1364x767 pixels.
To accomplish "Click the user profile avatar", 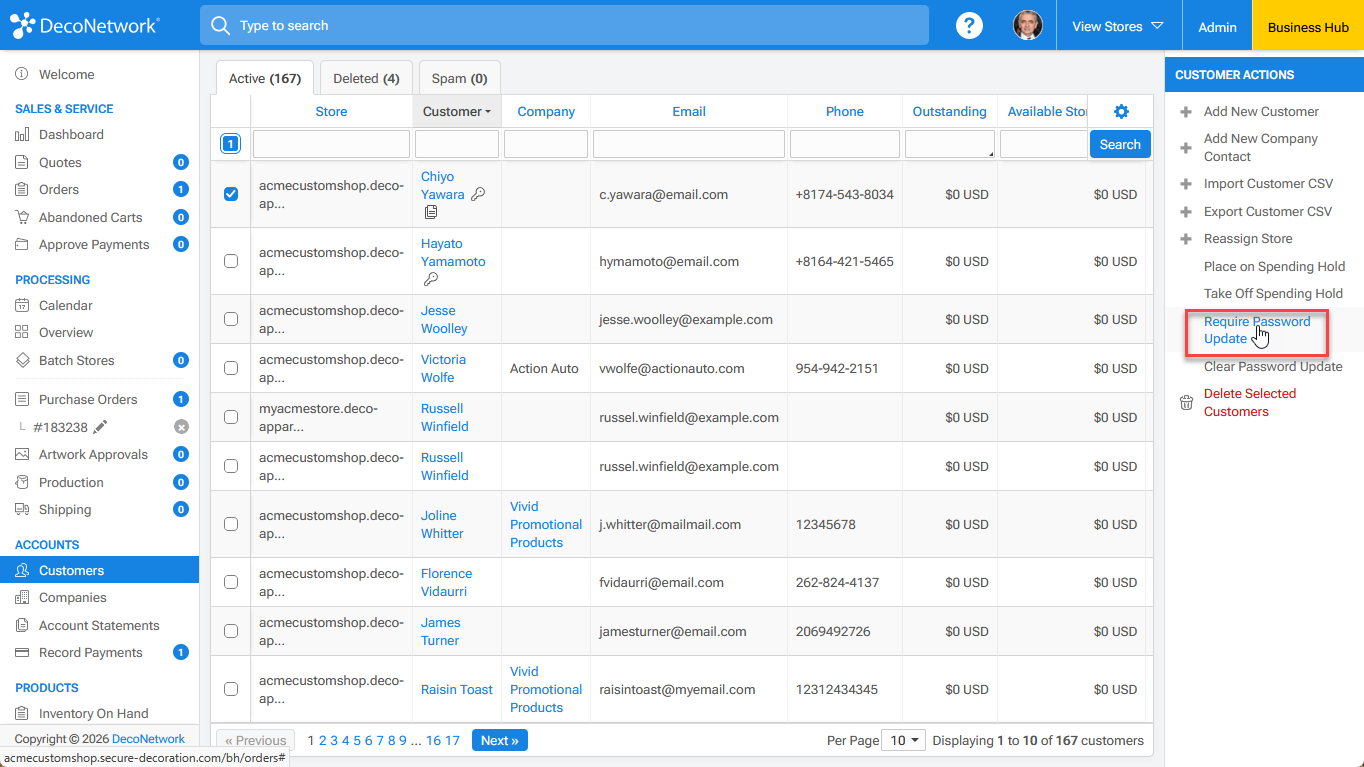I will tap(1028, 26).
